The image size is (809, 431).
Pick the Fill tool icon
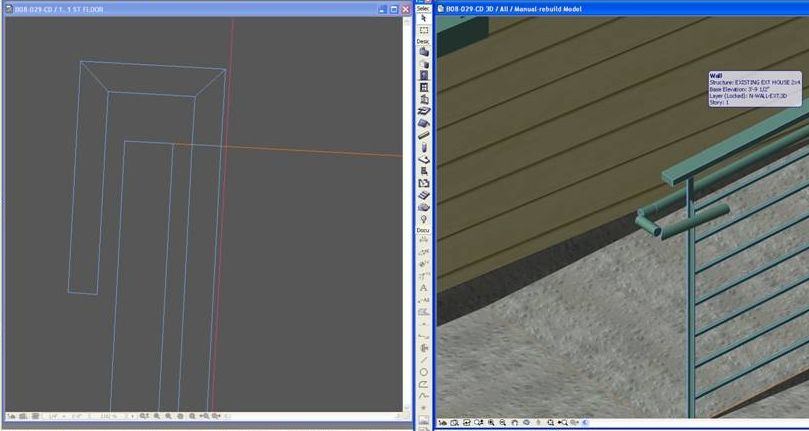coord(424,311)
